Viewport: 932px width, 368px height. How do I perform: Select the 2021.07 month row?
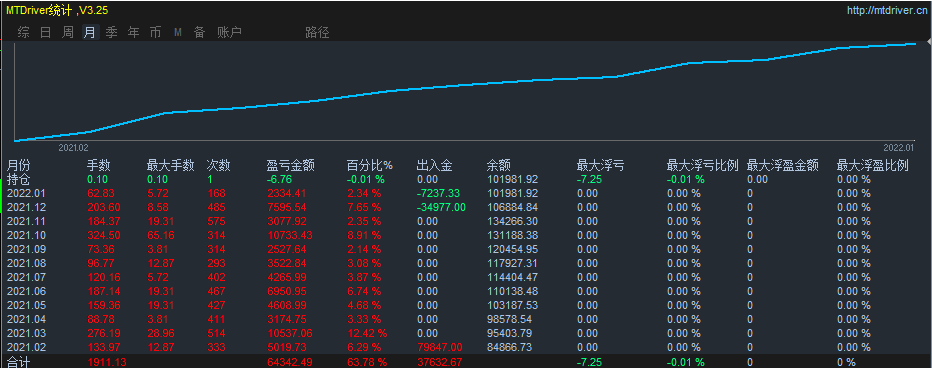click(466, 277)
